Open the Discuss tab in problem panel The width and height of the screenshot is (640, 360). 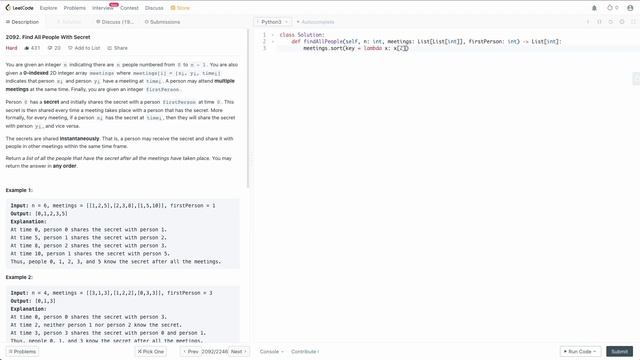(115, 22)
